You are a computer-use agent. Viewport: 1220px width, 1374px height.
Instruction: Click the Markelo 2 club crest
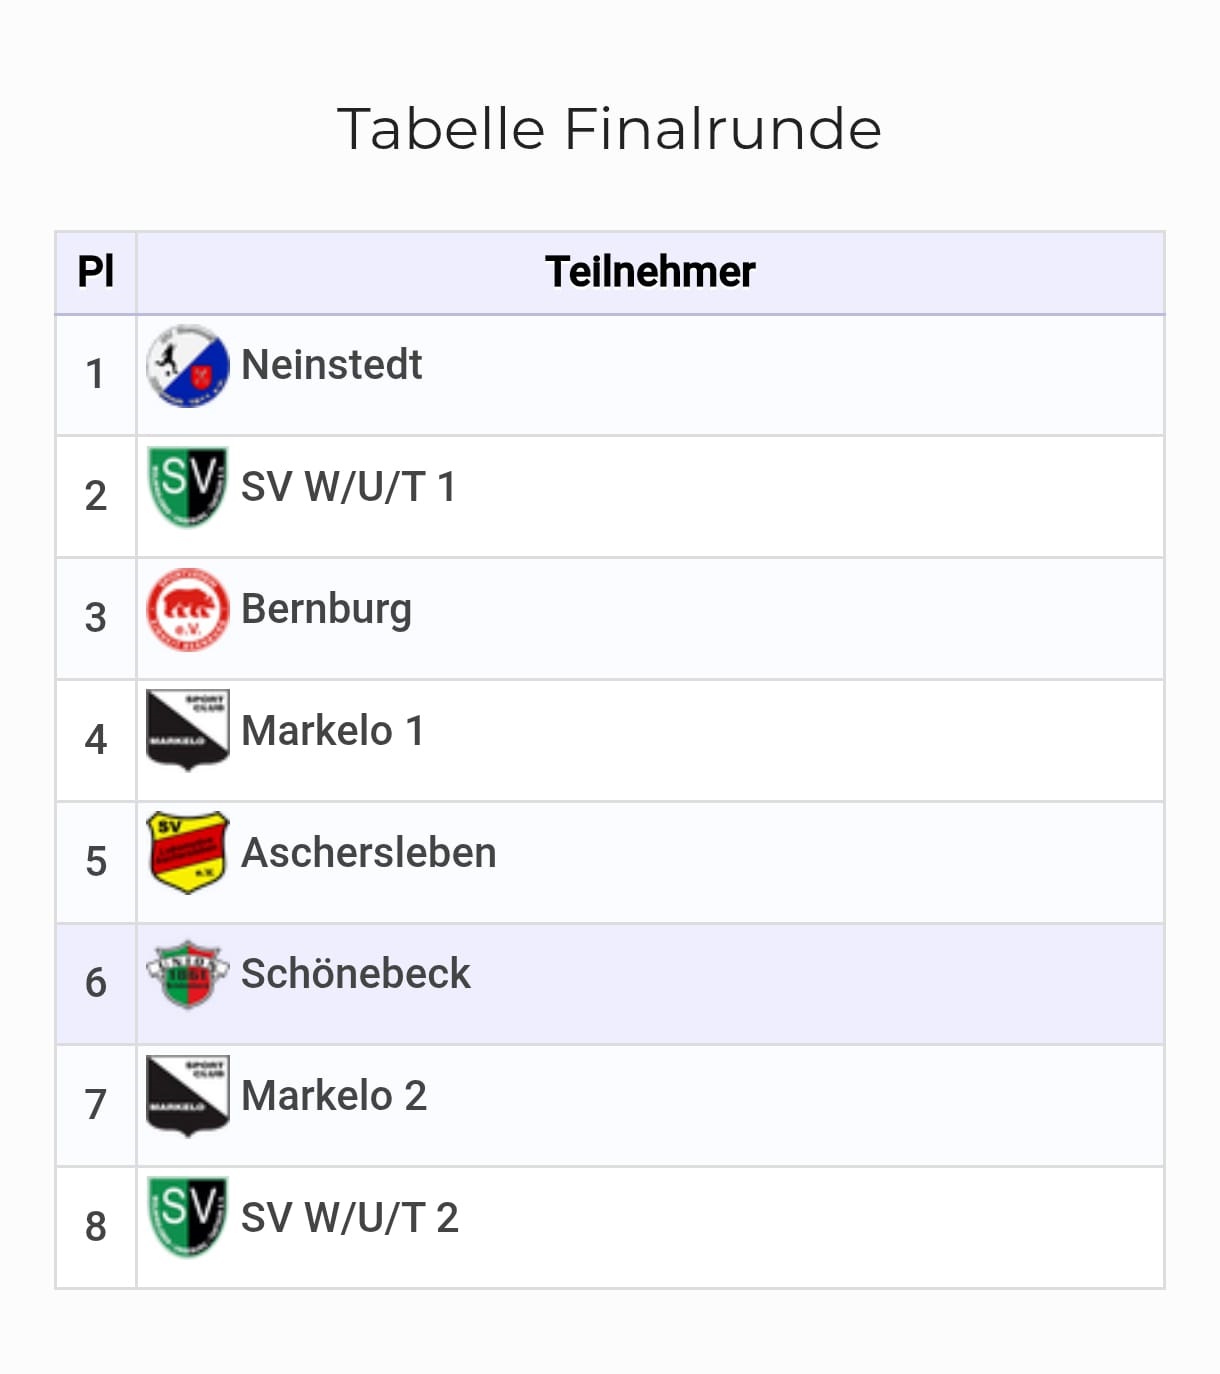(187, 1096)
